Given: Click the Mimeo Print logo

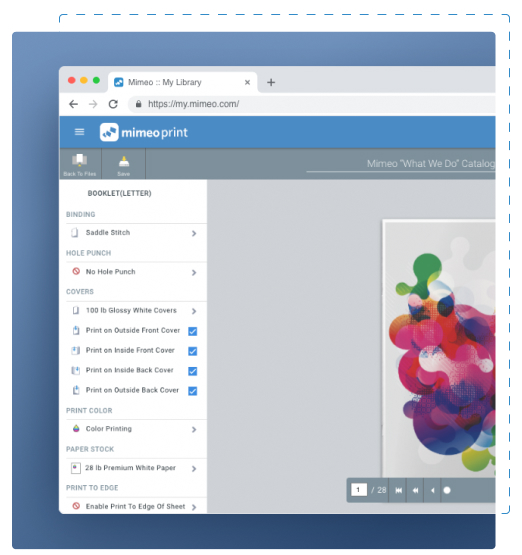Looking at the screenshot, I should pos(143,132).
